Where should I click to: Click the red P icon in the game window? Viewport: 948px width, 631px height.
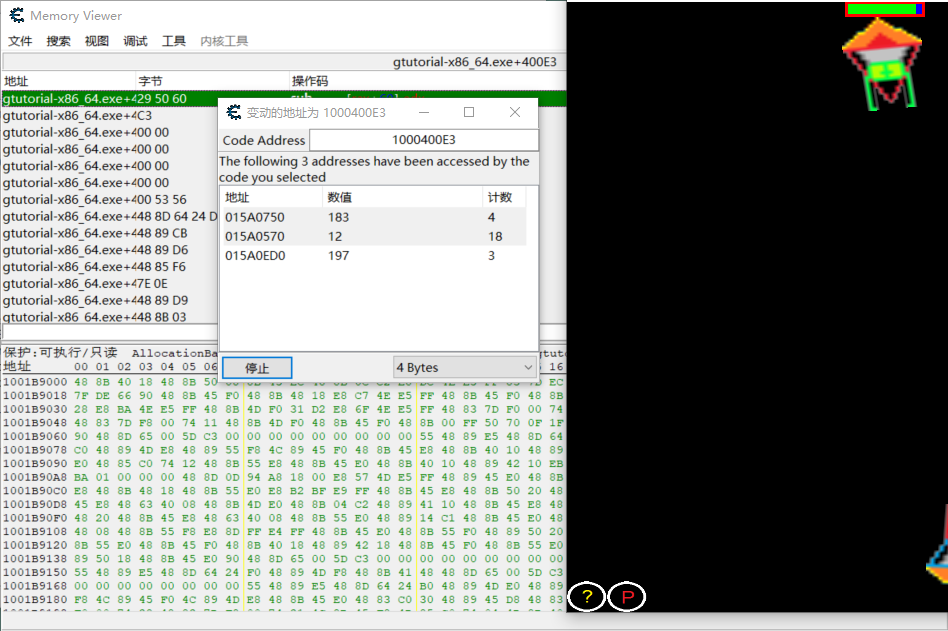pos(627,597)
